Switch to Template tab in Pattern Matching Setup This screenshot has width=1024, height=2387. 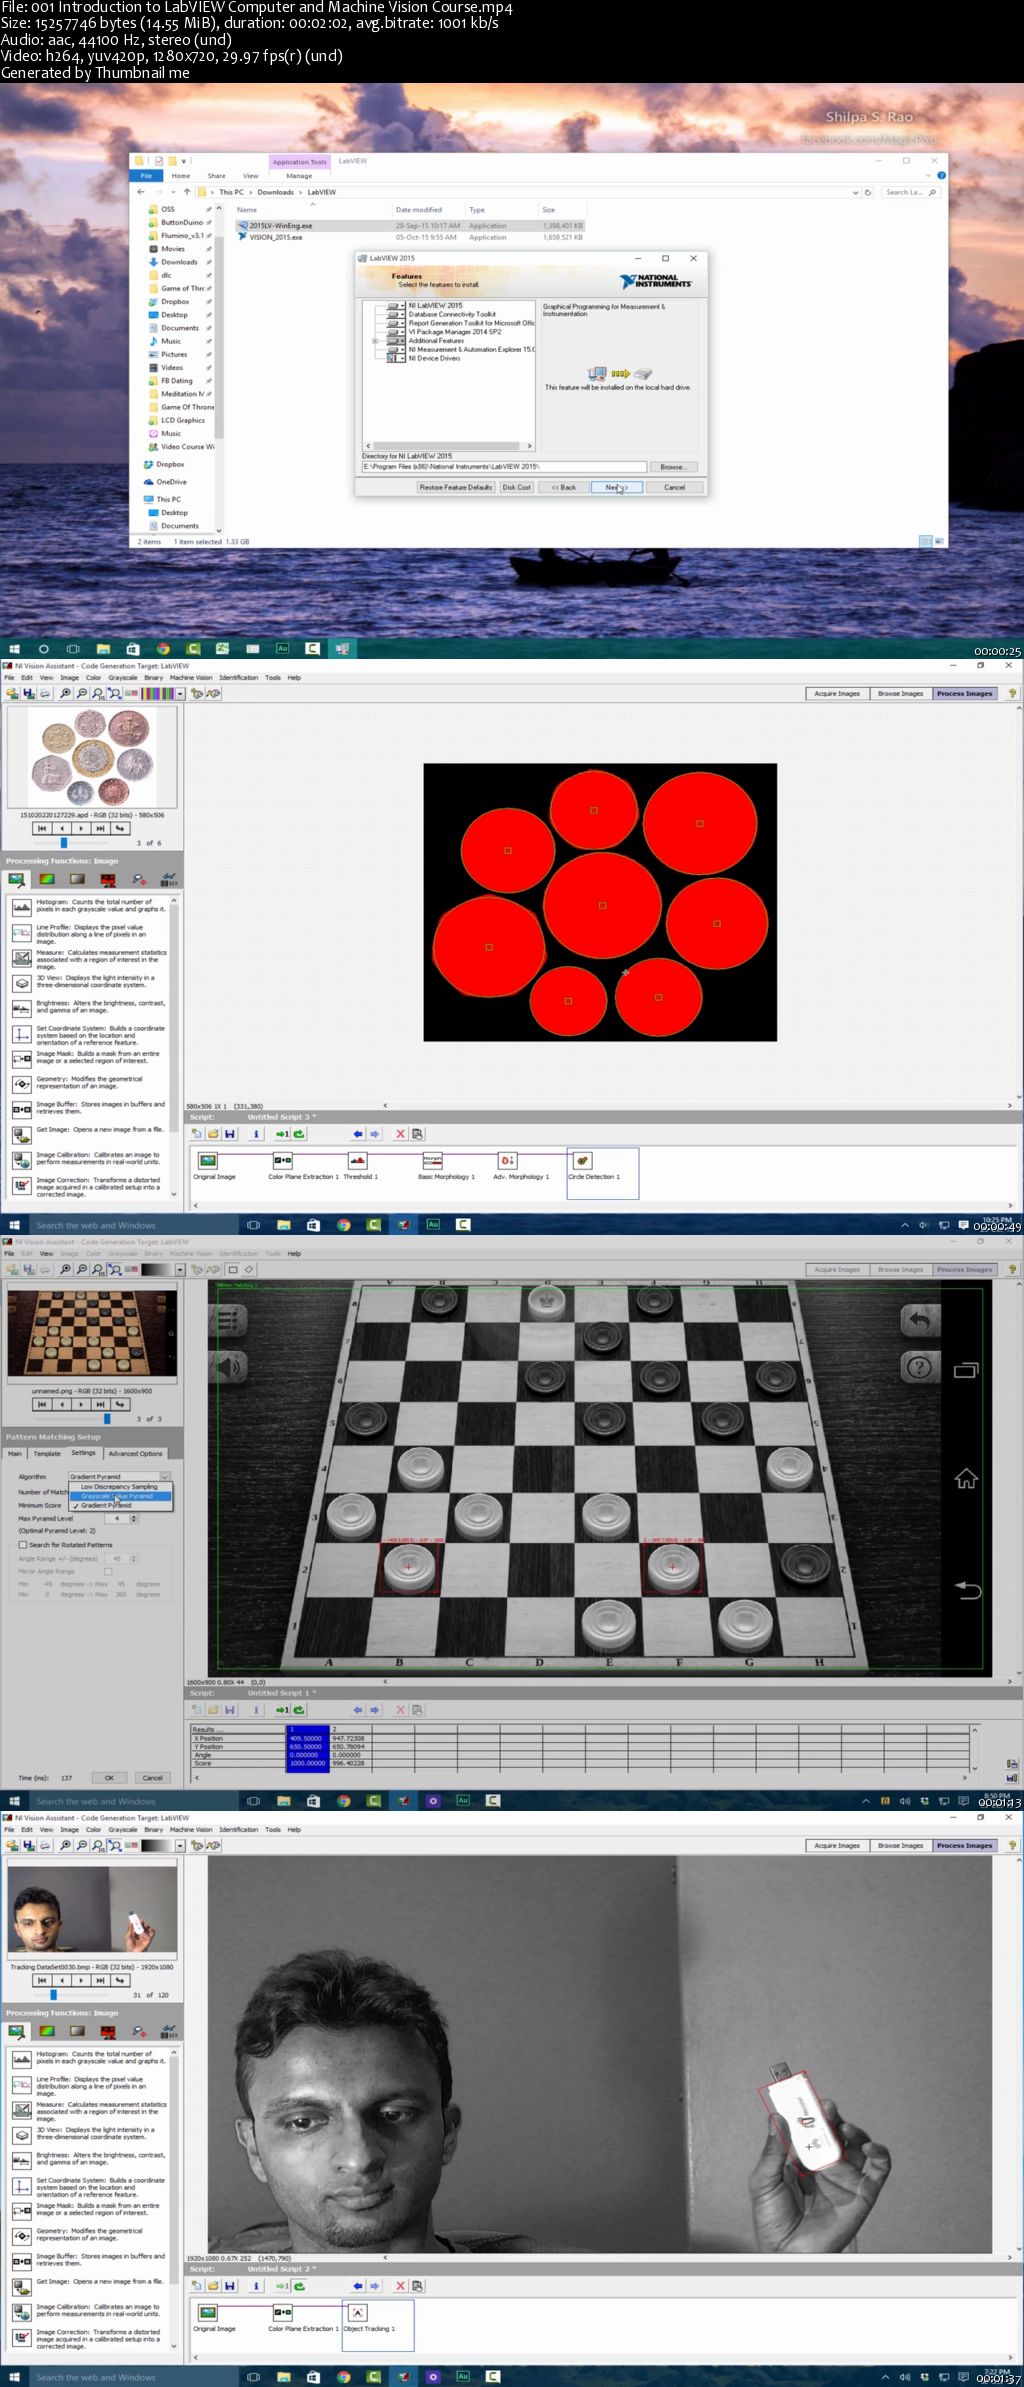(x=47, y=1453)
